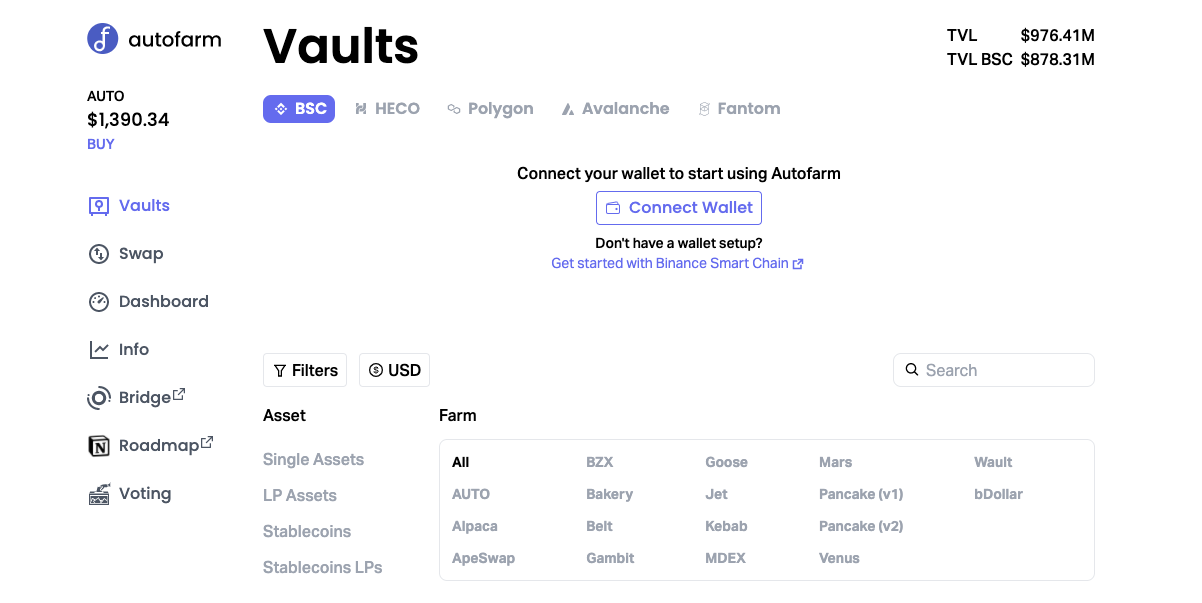Open the Voting ballot icon
The width and height of the screenshot is (1202, 603).
click(x=98, y=494)
